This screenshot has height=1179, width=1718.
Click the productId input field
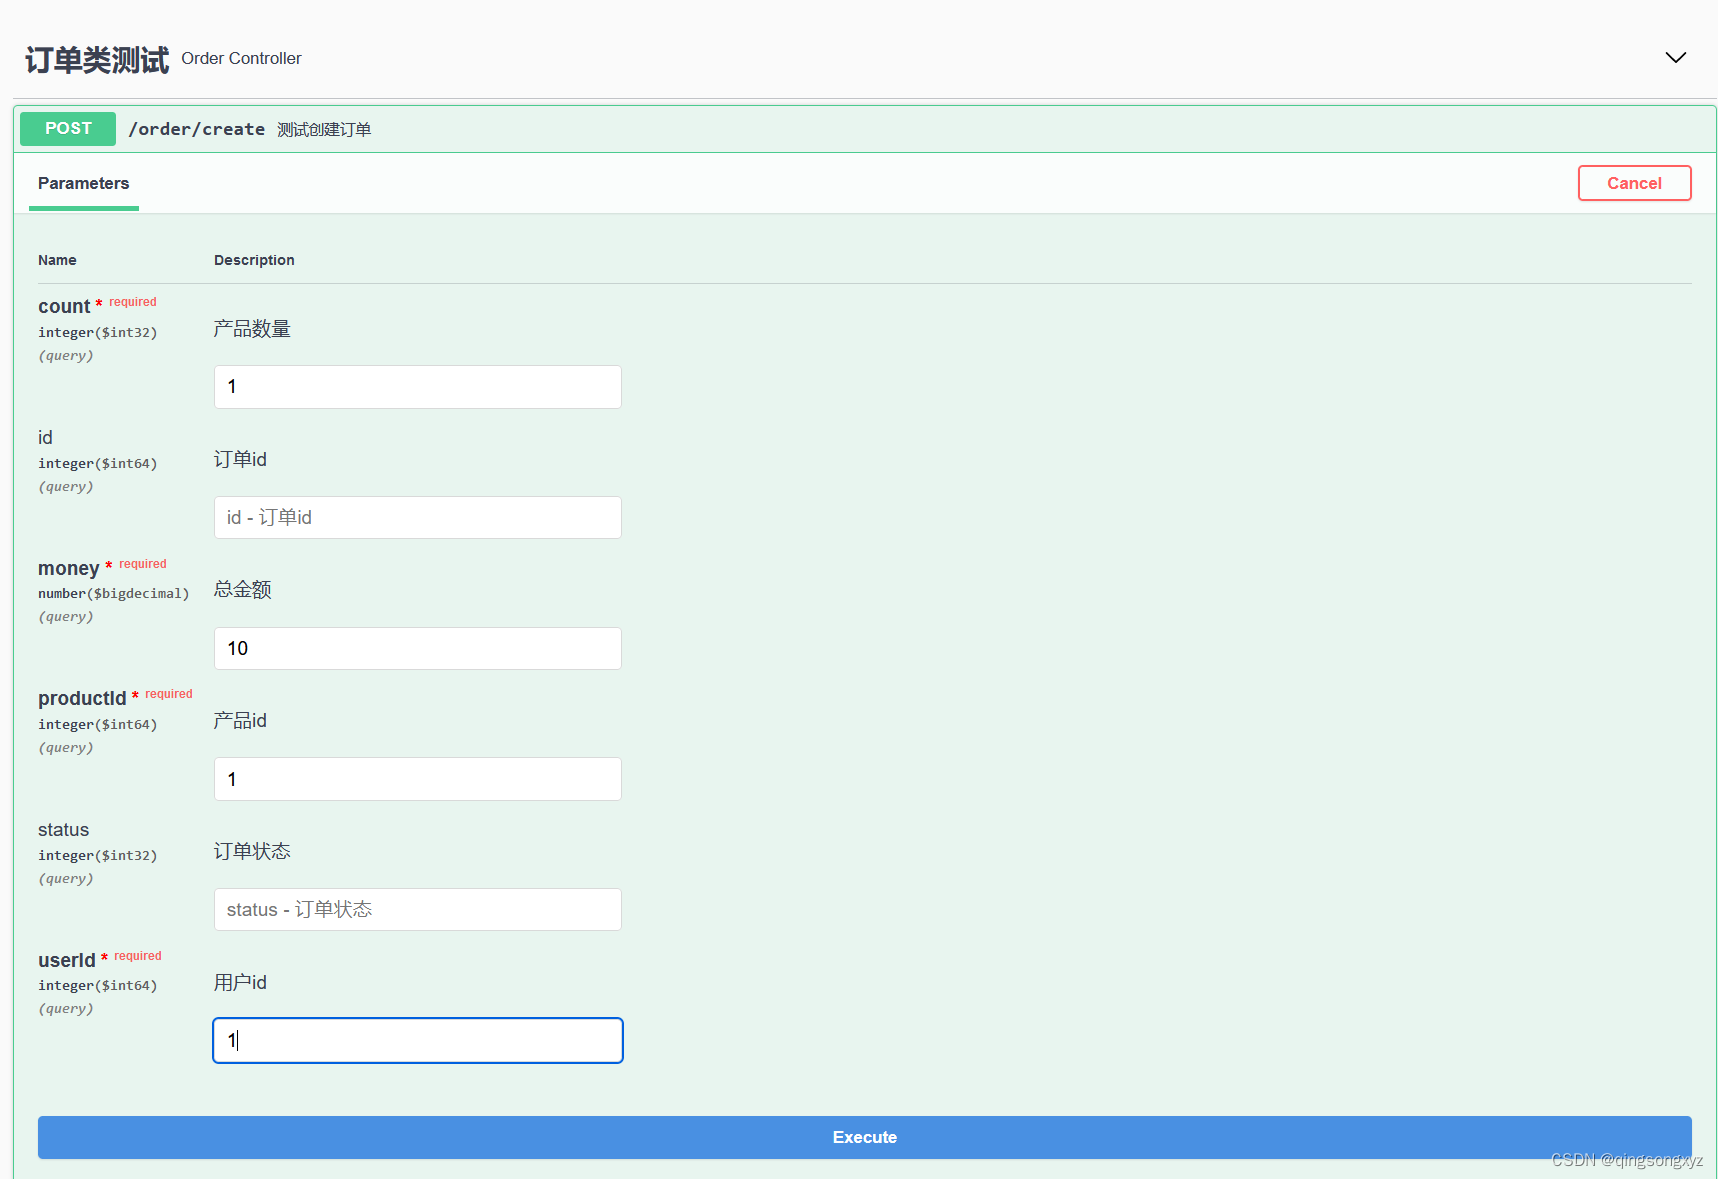coord(418,779)
